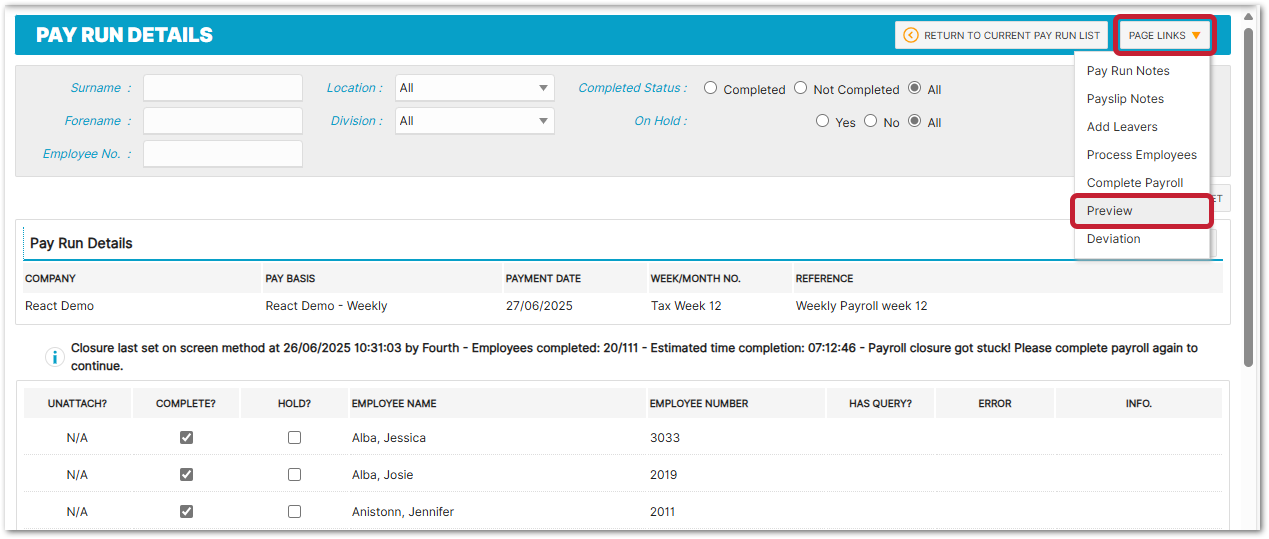Image resolution: width=1269 pixels, height=539 pixels.
Task: Select the Completed status radio button
Action: [710, 88]
